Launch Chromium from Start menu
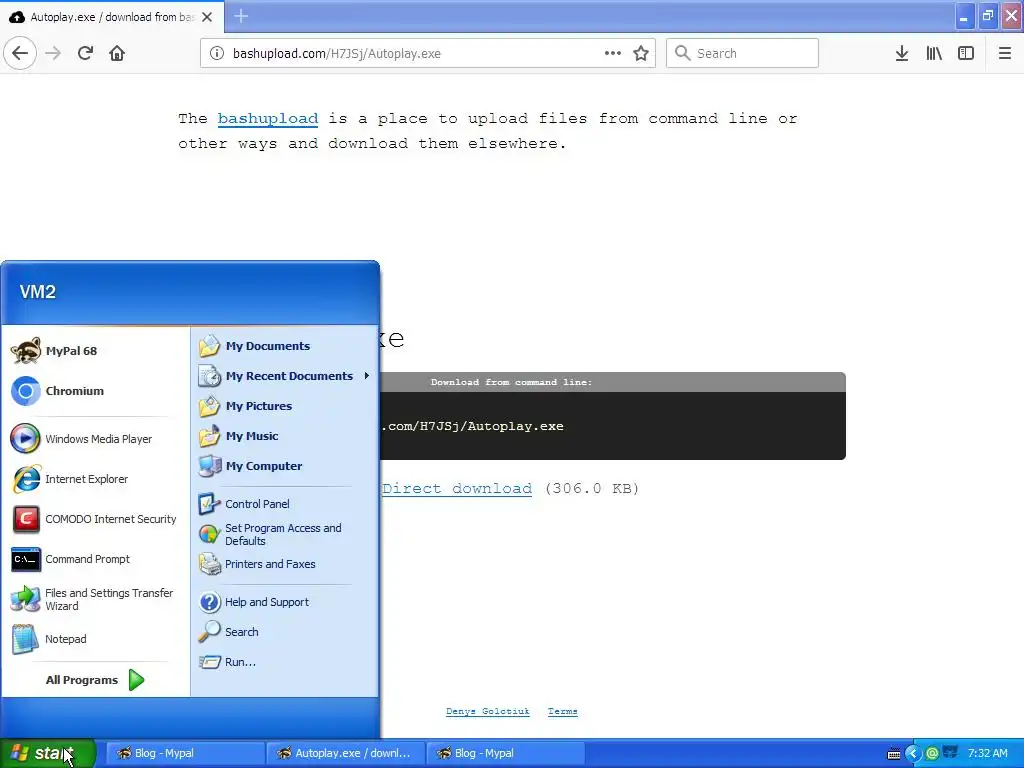Screen dimensions: 1024x768 pyautogui.click(x=95, y=391)
